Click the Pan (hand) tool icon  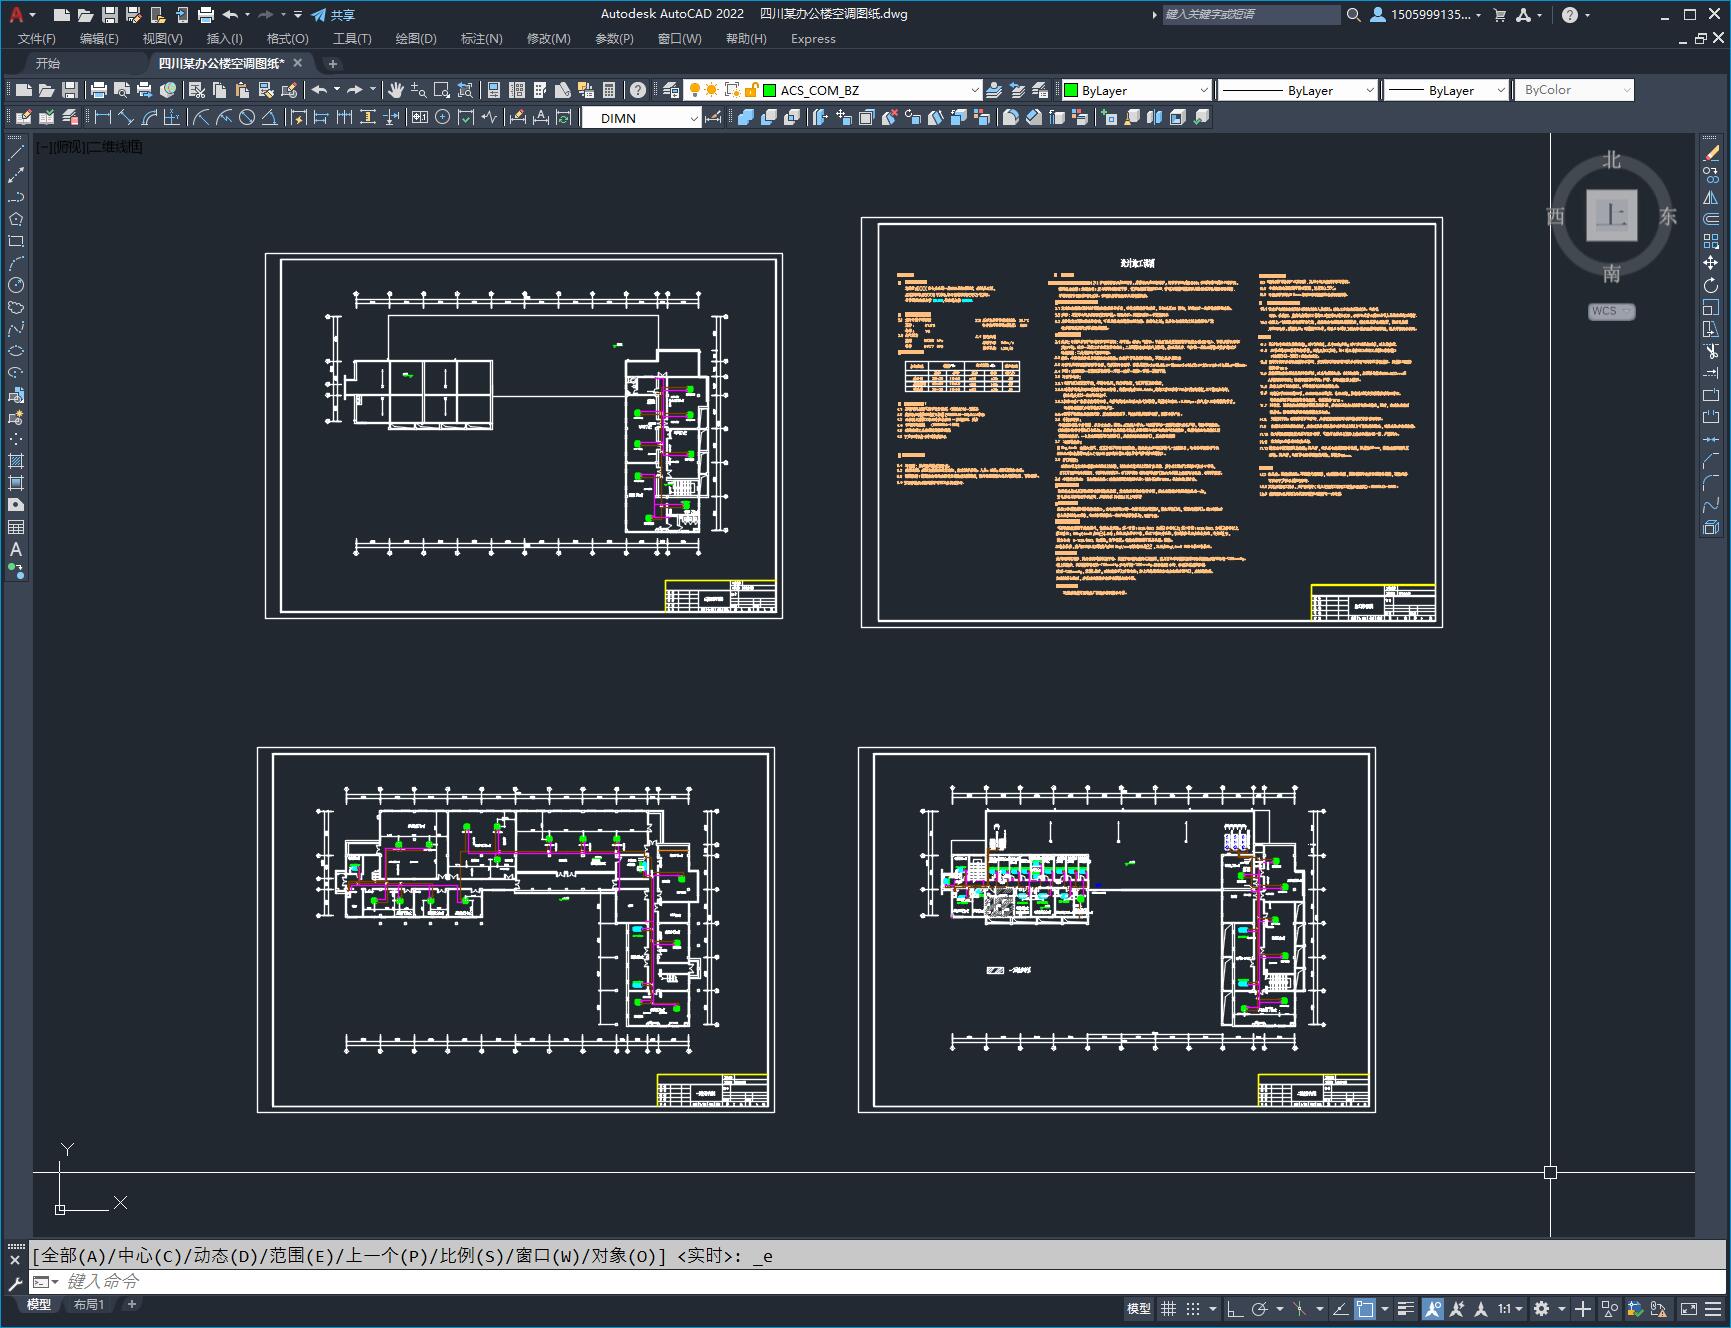click(396, 90)
